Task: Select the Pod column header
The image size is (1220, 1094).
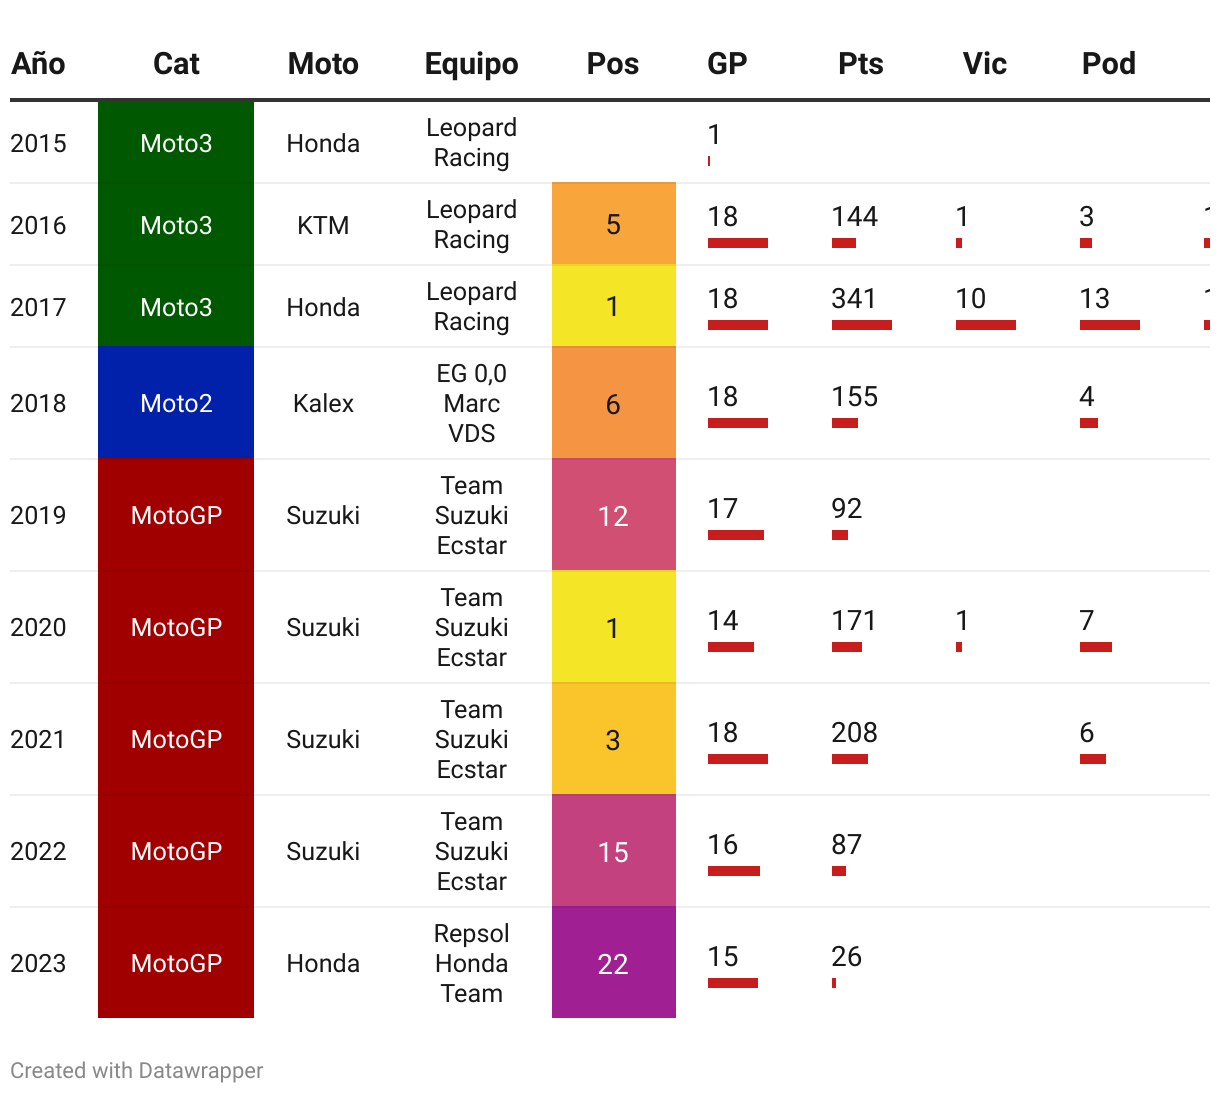Action: (1109, 64)
